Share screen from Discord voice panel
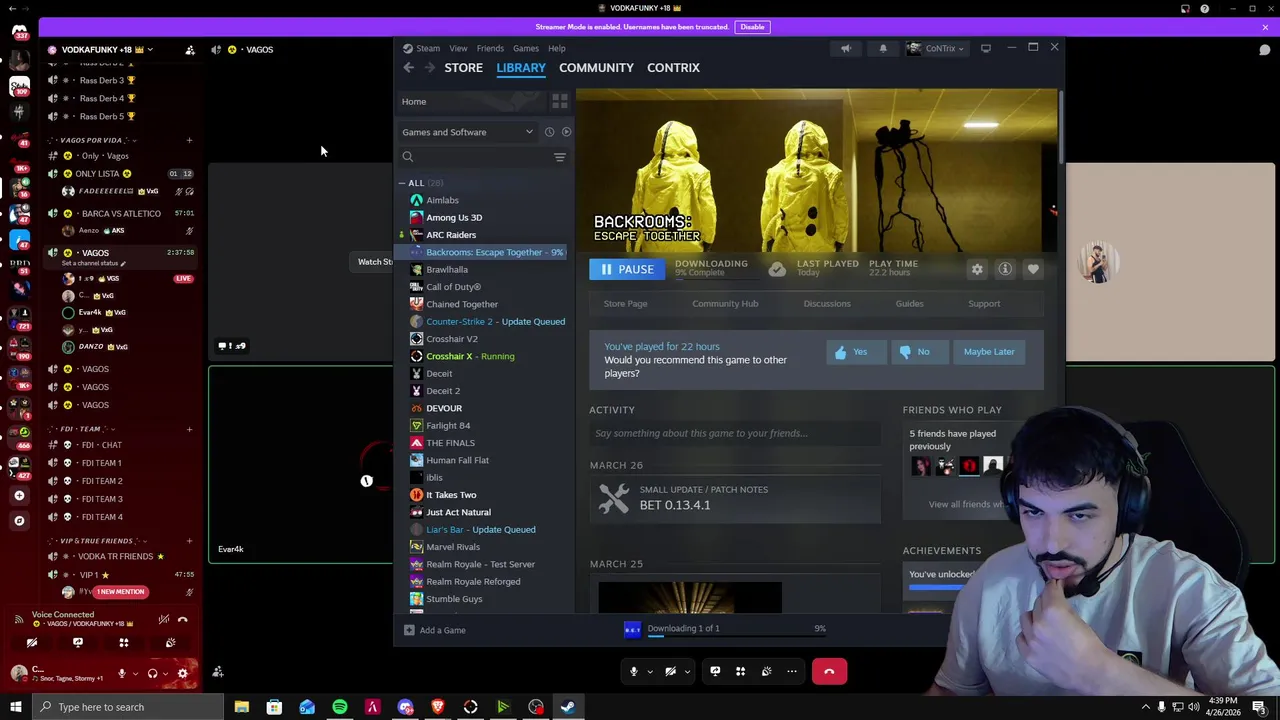This screenshot has height=720, width=1280. point(77,643)
